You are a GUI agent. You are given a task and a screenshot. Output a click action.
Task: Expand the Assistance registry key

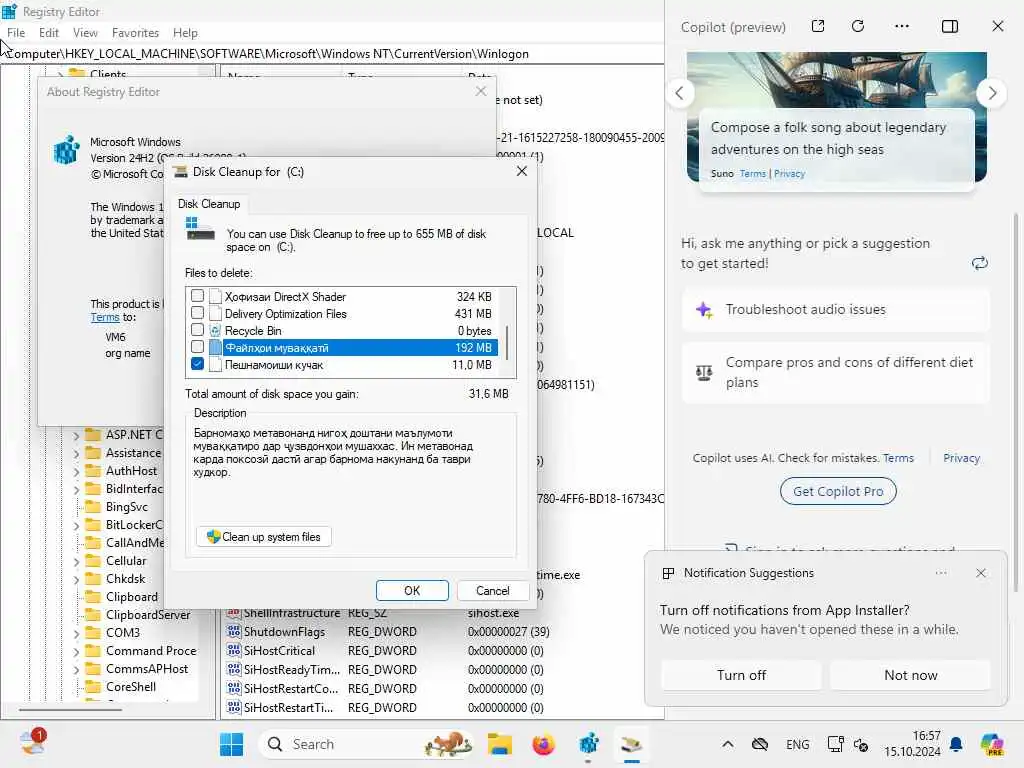tap(76, 453)
